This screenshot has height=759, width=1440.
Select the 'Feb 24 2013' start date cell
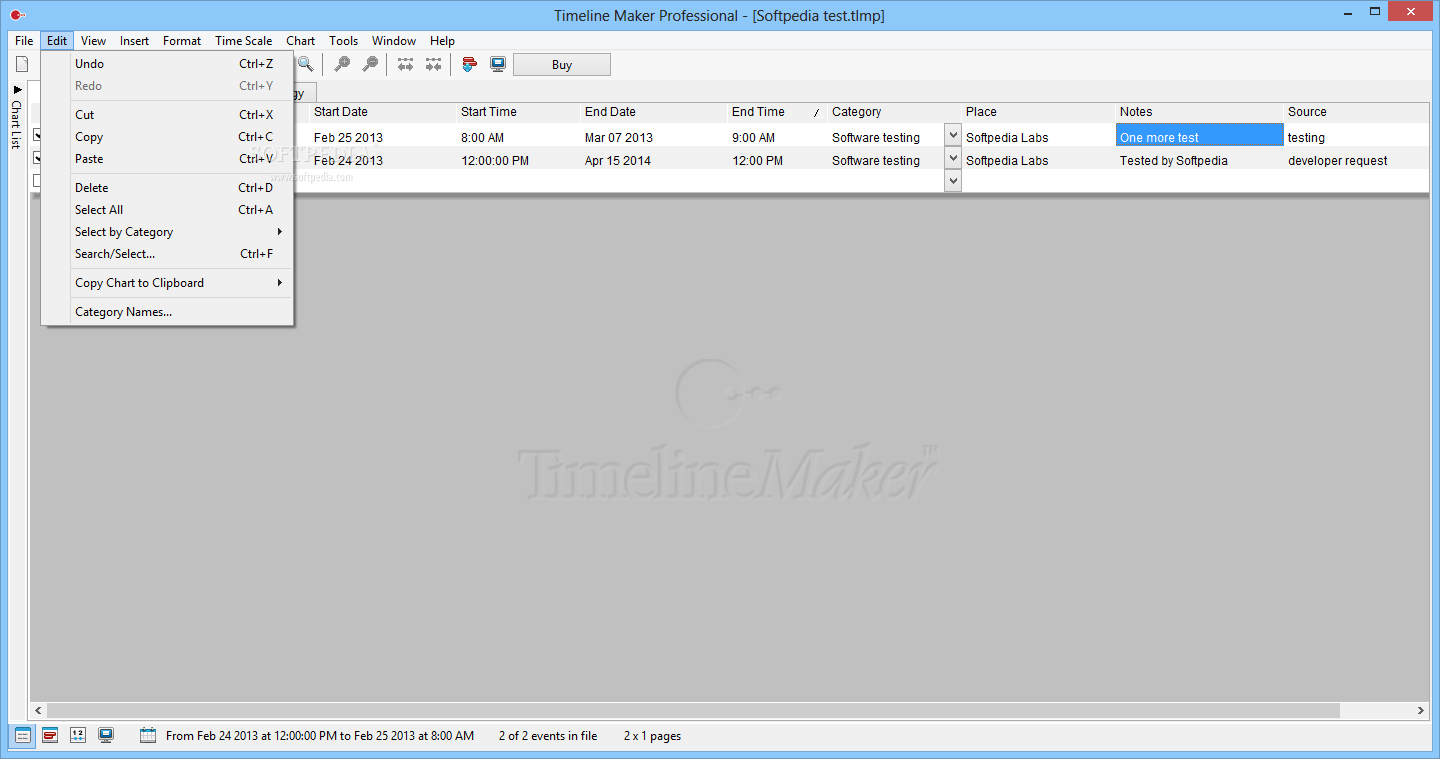(x=382, y=160)
